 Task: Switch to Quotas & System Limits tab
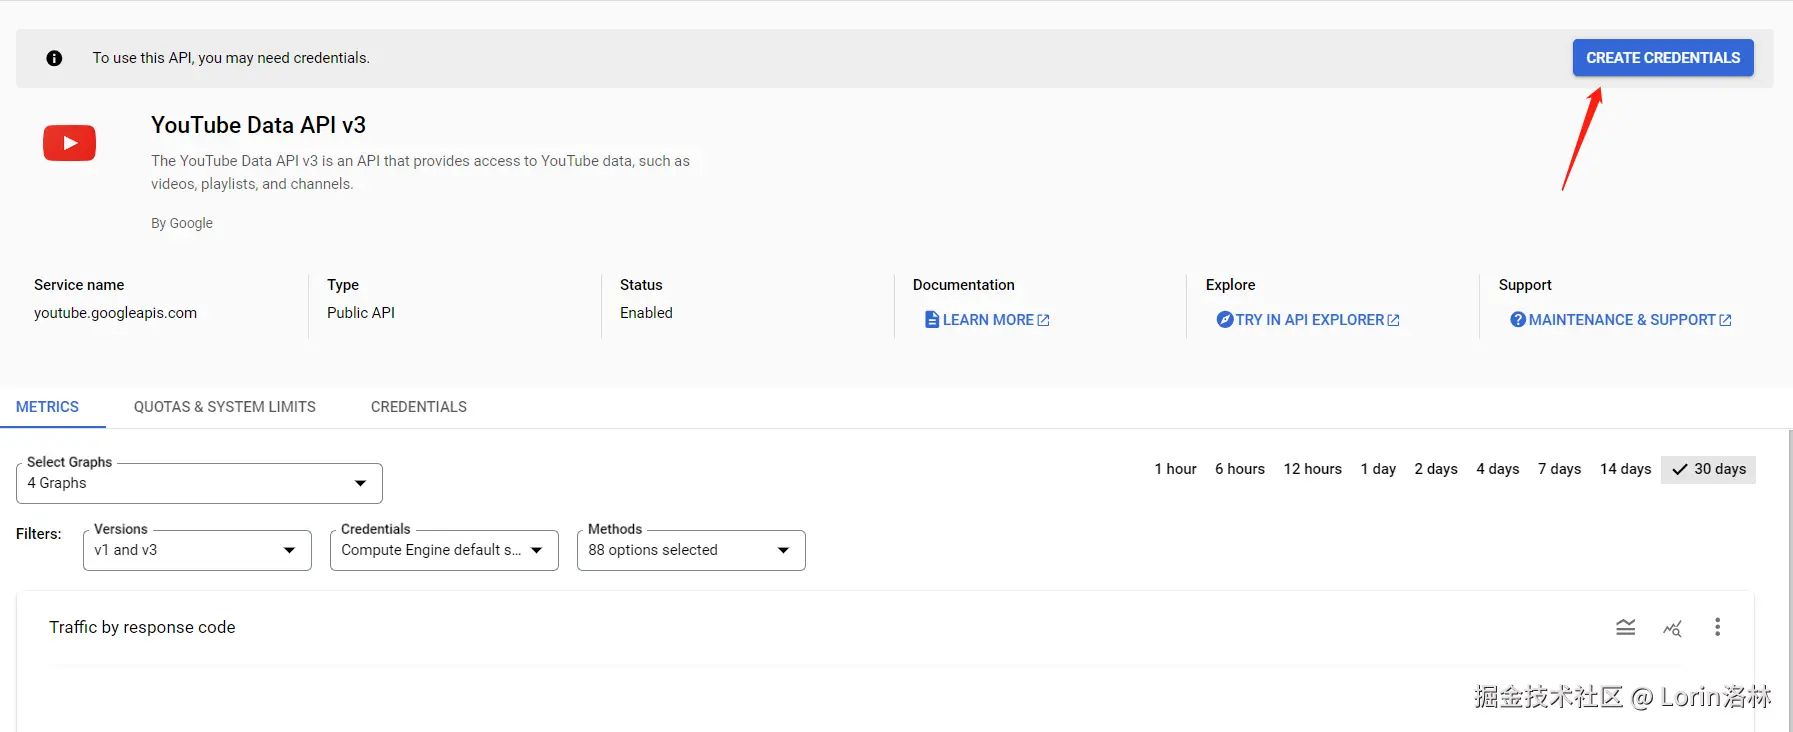pos(225,407)
